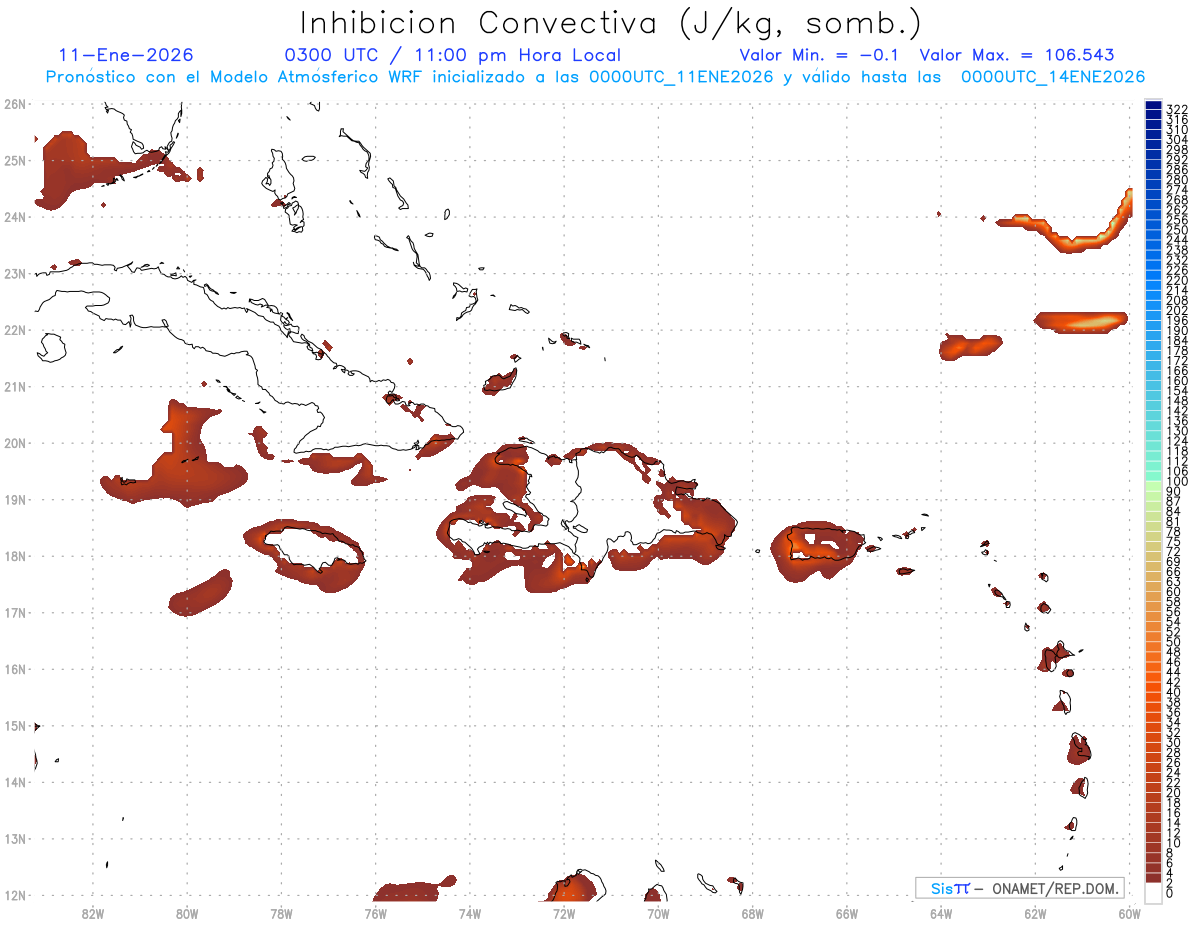Click the 74W longitude label
This screenshot has width=1200, height=927.
(469, 913)
